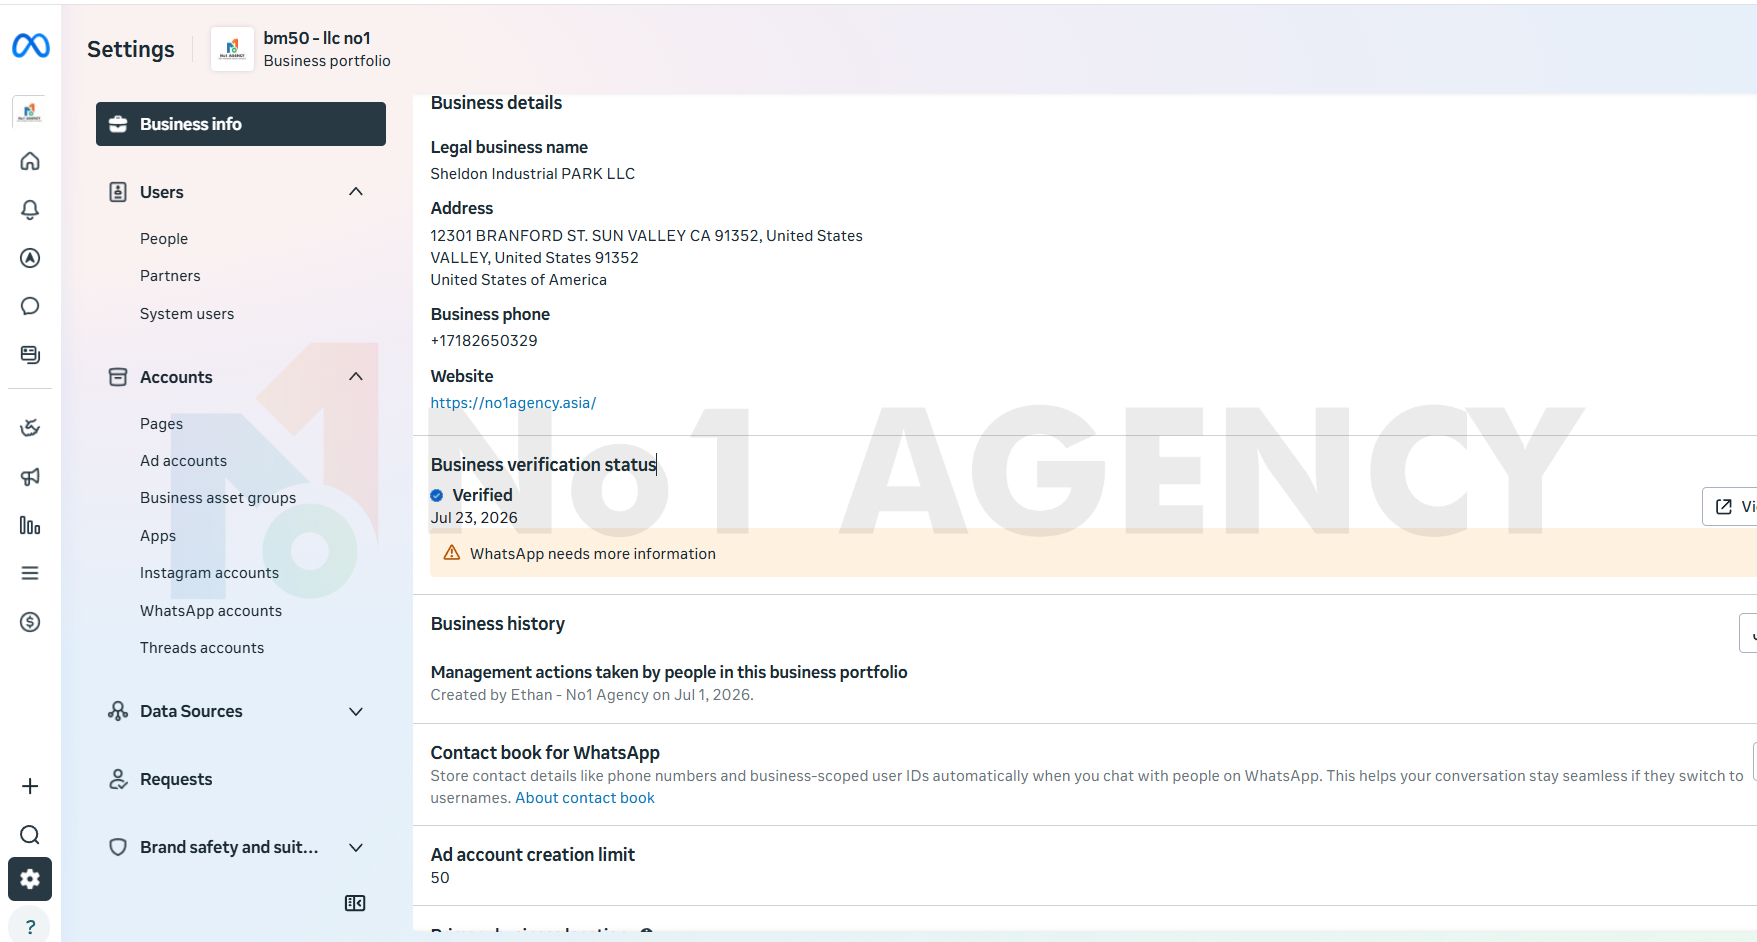Open the Help question mark icon
Screen dimensions: 1757x942
[x=30, y=926]
